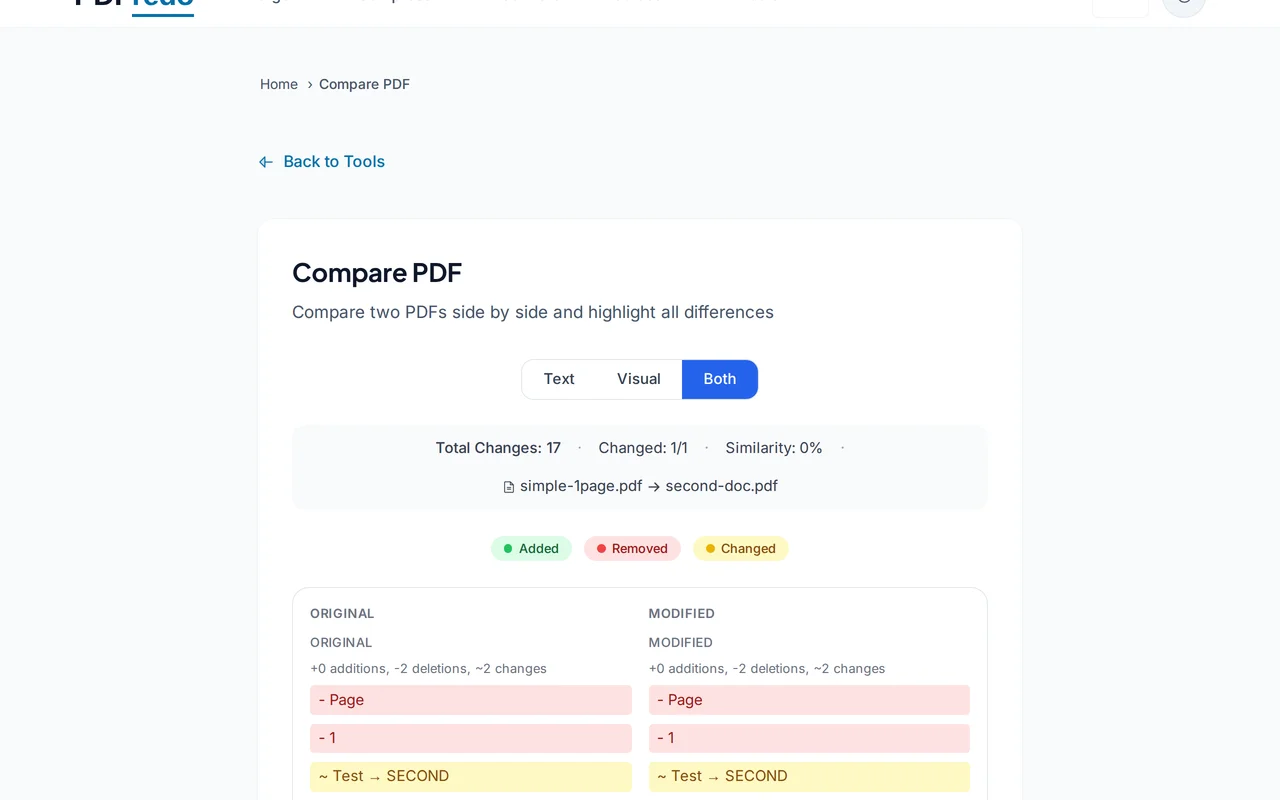Expand the chevron between Home and Compare PDF
Screen dimensions: 1280x800
tap(310, 84)
